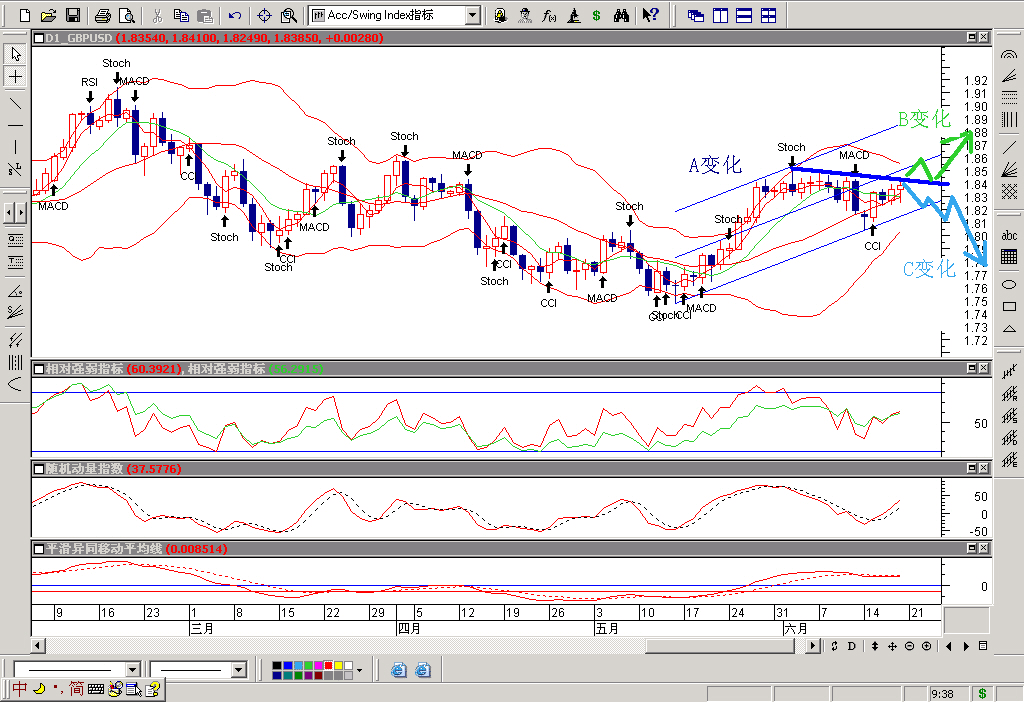
Task: Click the tile windows vertically icon
Action: click(x=720, y=14)
